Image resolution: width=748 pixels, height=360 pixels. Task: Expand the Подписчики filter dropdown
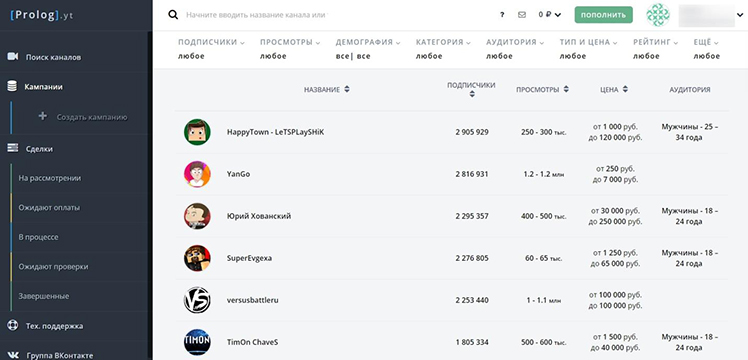pos(211,42)
